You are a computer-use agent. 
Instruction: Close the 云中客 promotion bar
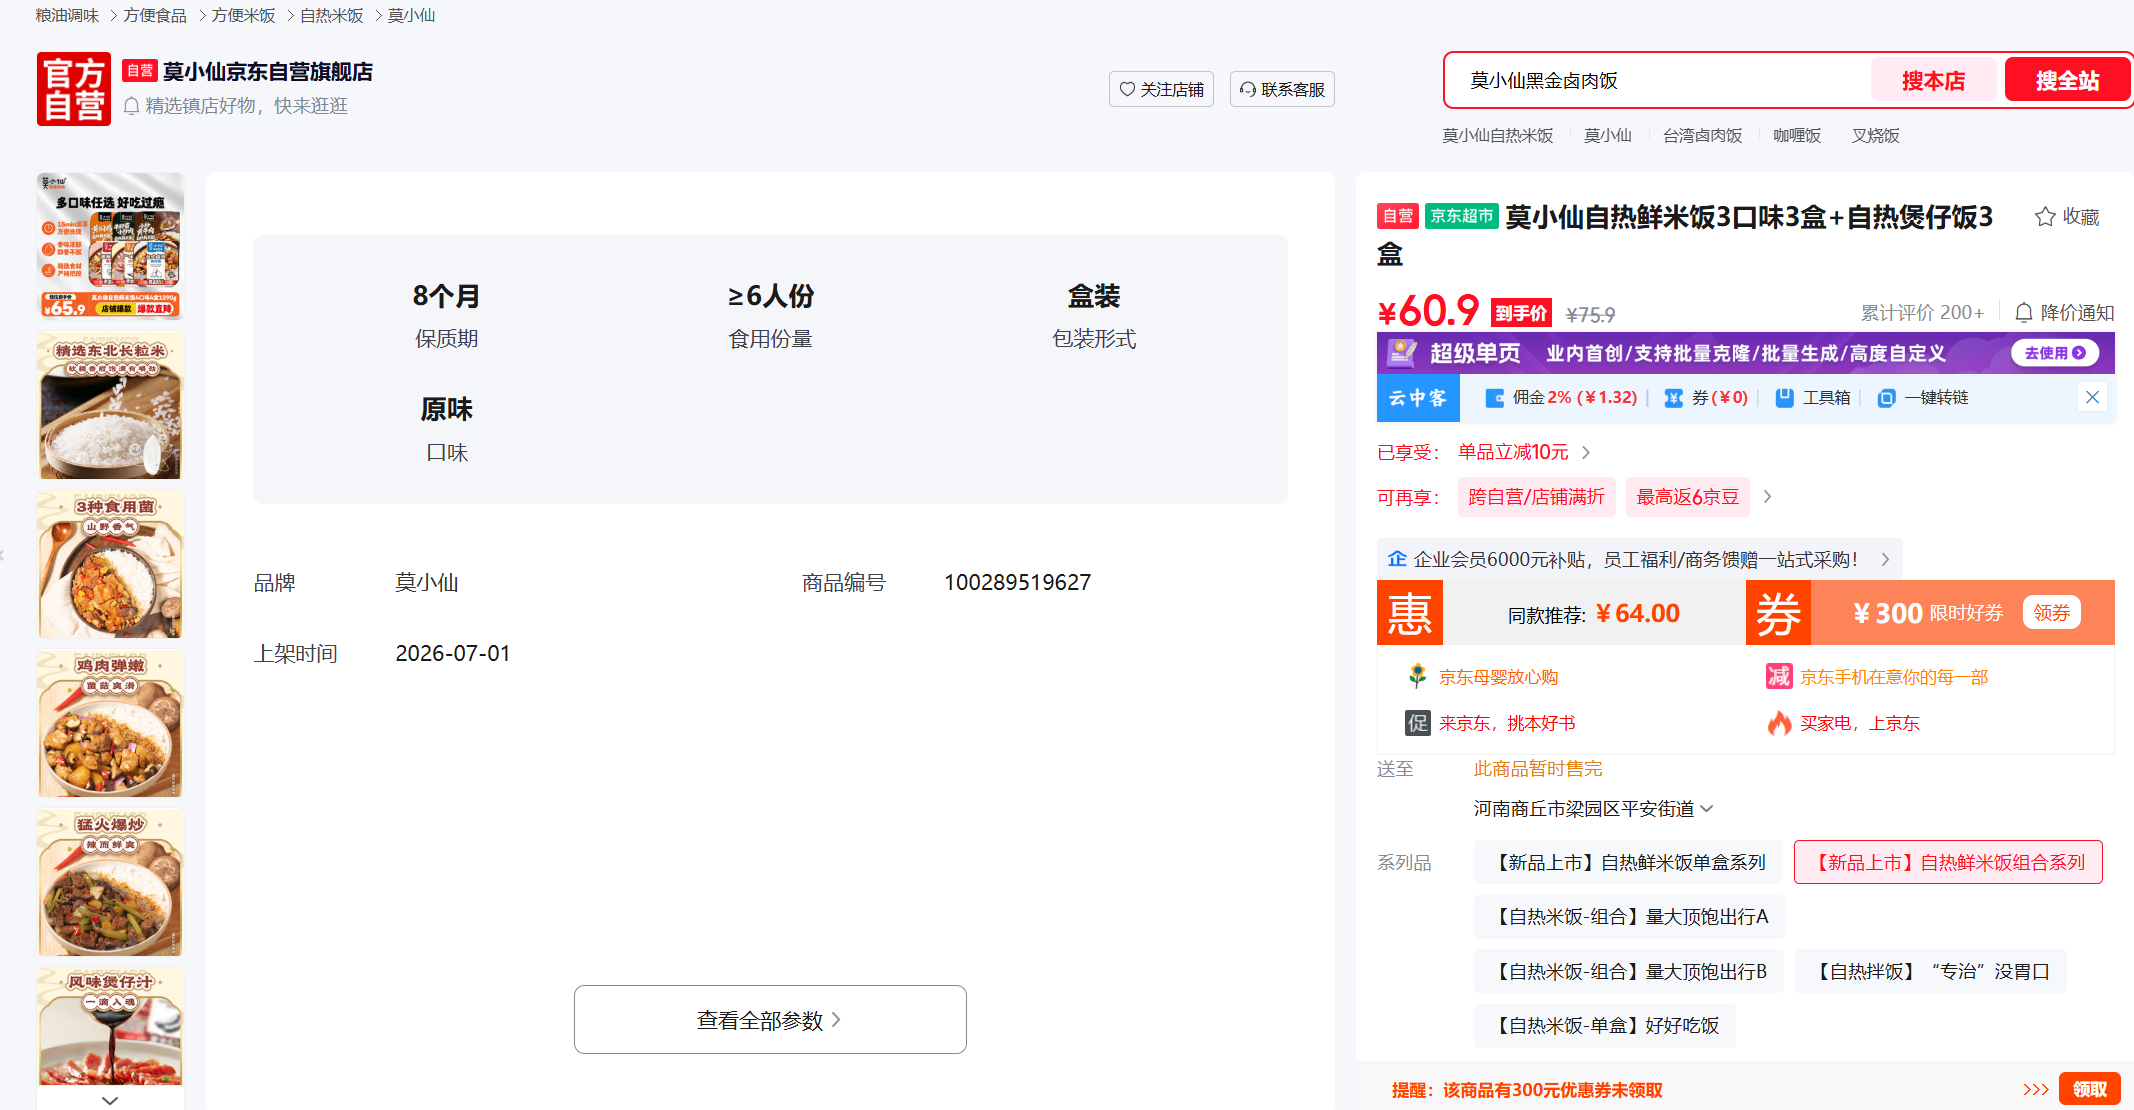pos(2092,397)
